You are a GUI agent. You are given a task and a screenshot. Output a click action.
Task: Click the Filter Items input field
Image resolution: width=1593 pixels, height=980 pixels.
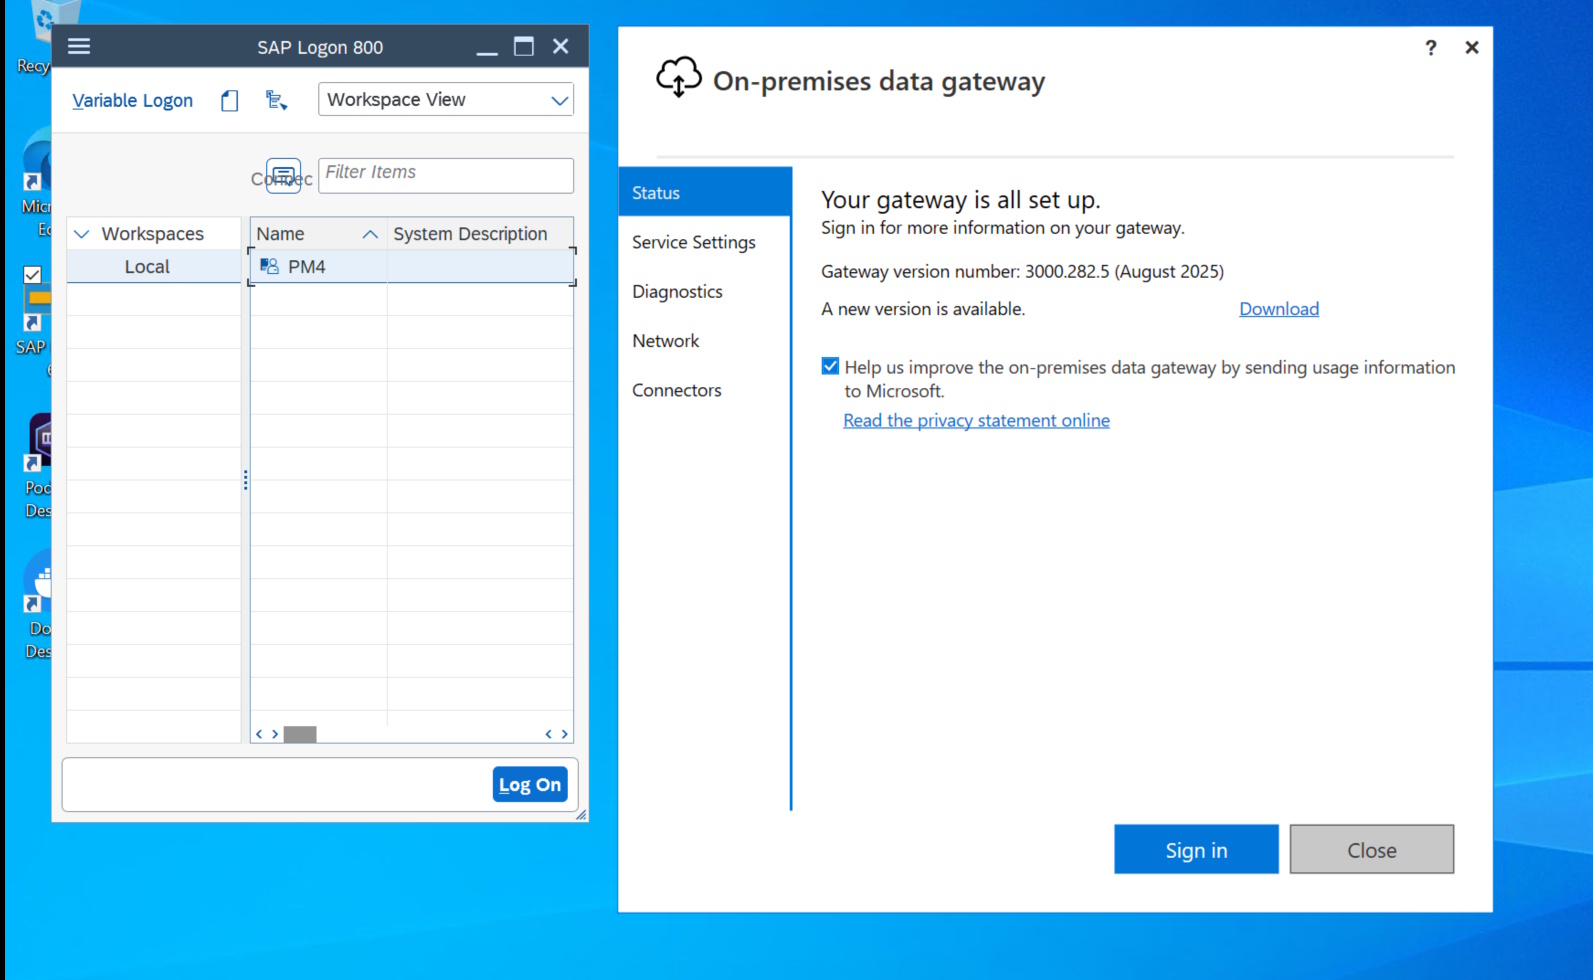tap(446, 175)
